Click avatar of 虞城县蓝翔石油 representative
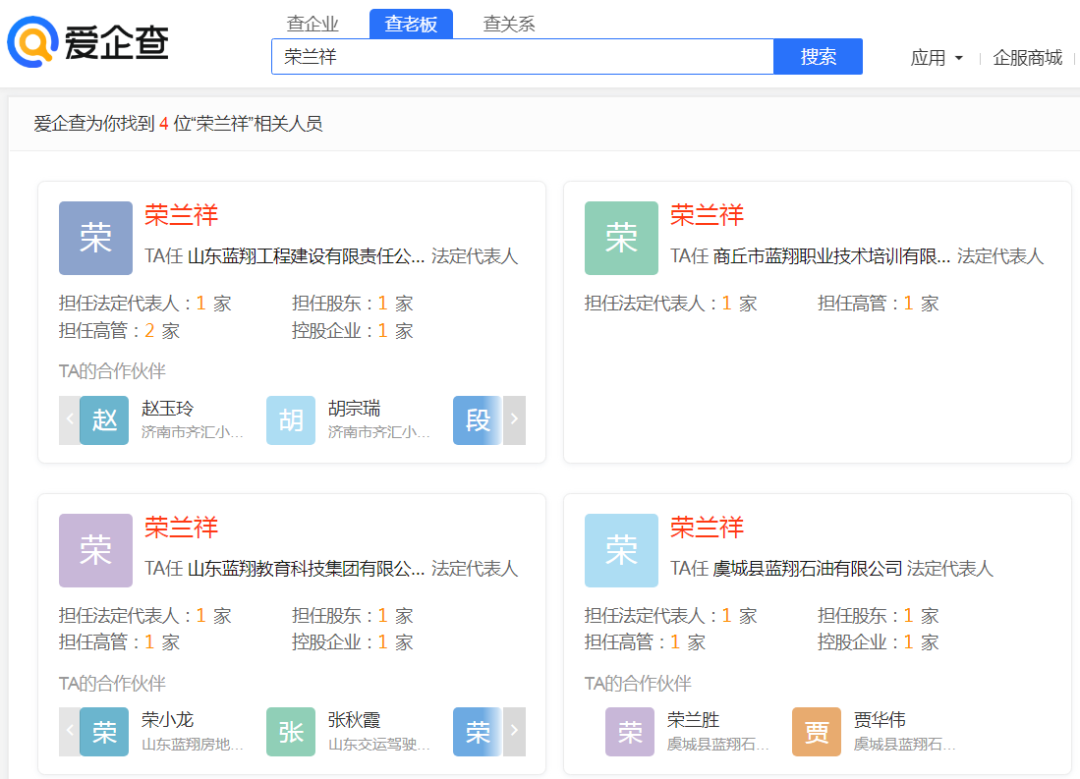The width and height of the screenshot is (1080, 779). click(621, 550)
